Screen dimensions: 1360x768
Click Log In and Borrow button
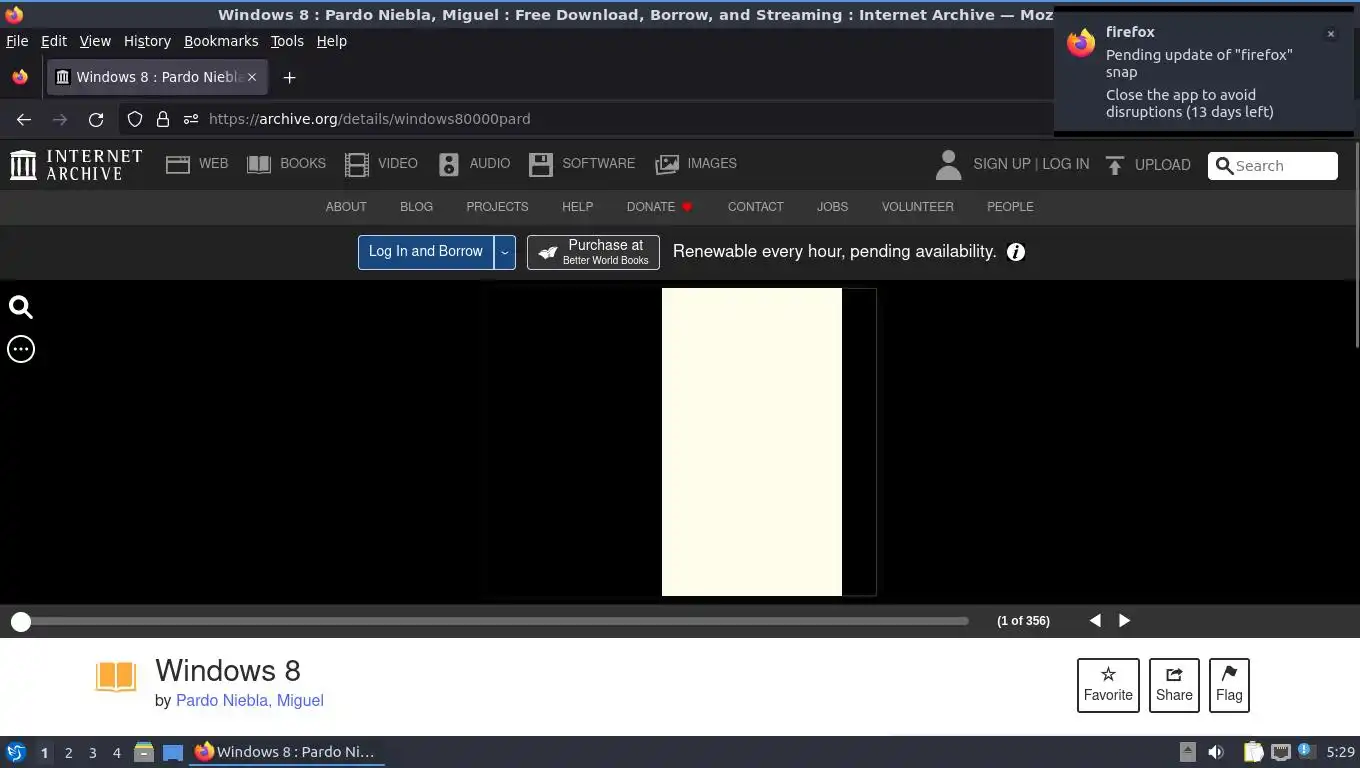[x=426, y=252]
